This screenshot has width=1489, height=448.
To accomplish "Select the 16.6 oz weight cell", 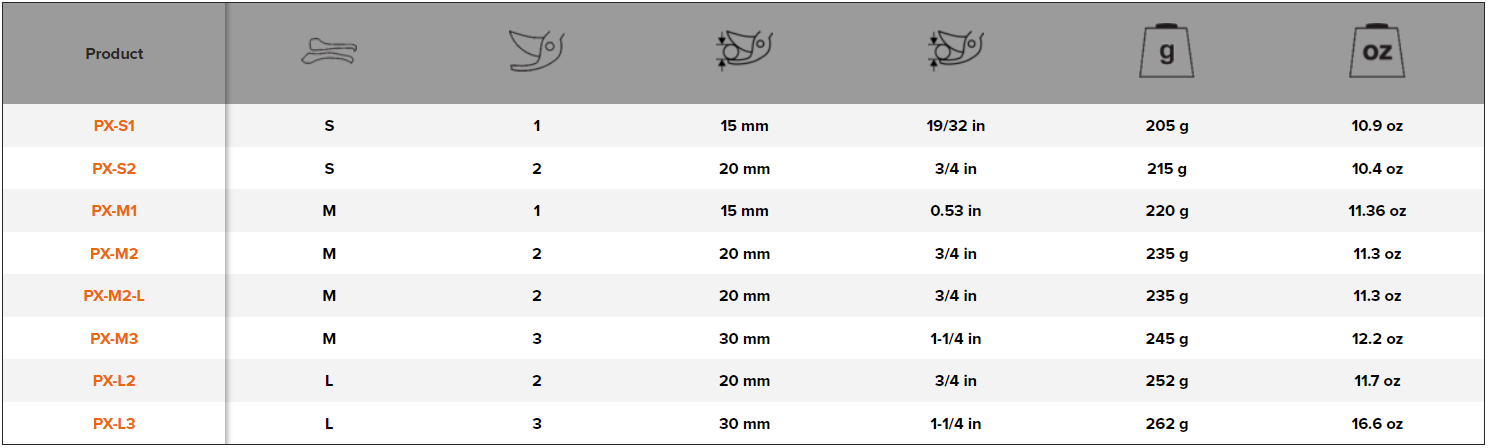I will pyautogui.click(x=1377, y=424).
